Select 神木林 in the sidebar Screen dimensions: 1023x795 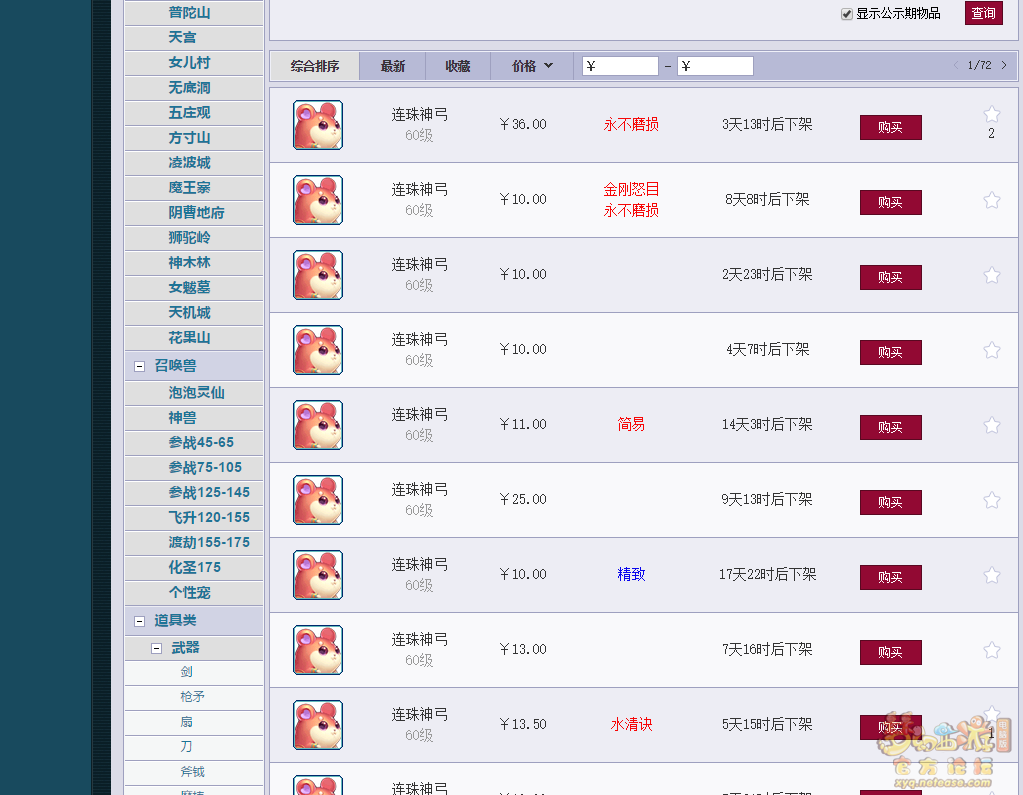tap(194, 263)
